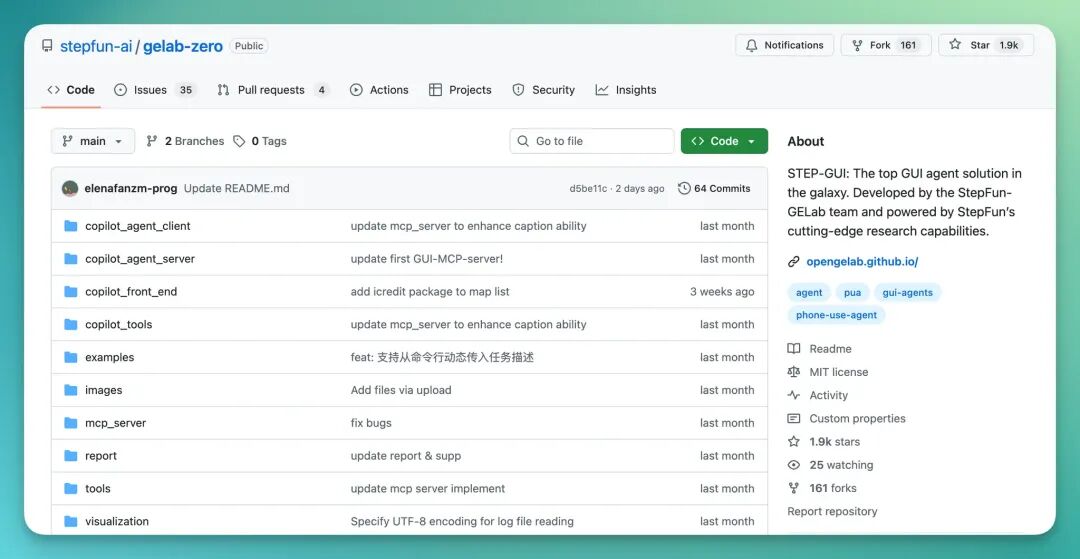Click the folder icon for copilot_agent_client
Image resolution: width=1080 pixels, height=559 pixels.
pos(70,226)
